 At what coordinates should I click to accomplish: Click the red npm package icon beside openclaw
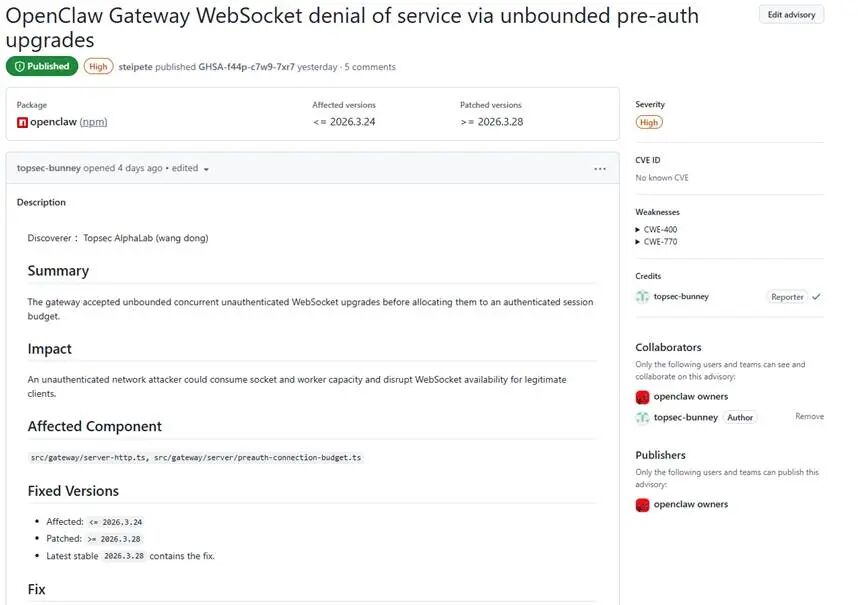click(x=22, y=122)
